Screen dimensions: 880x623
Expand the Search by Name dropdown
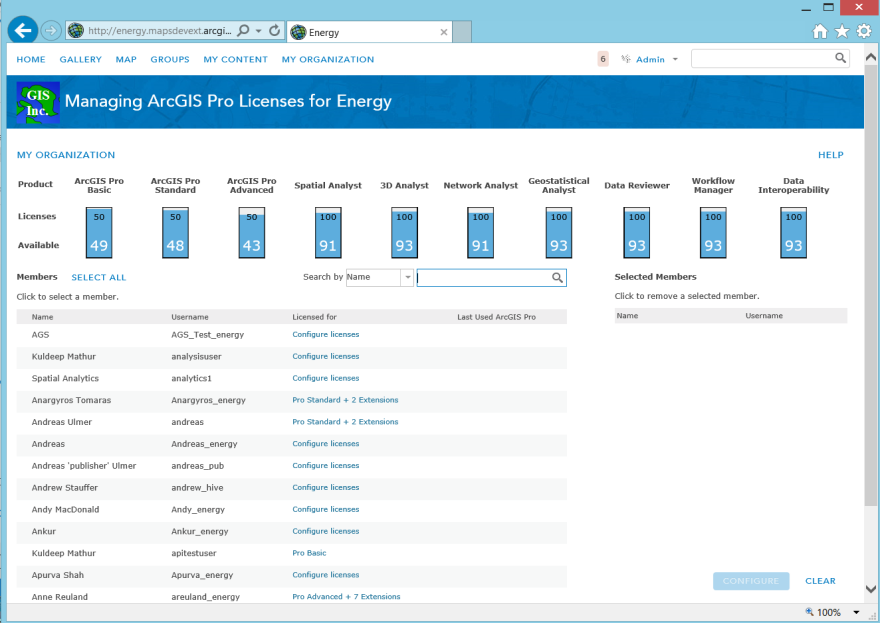coord(407,277)
